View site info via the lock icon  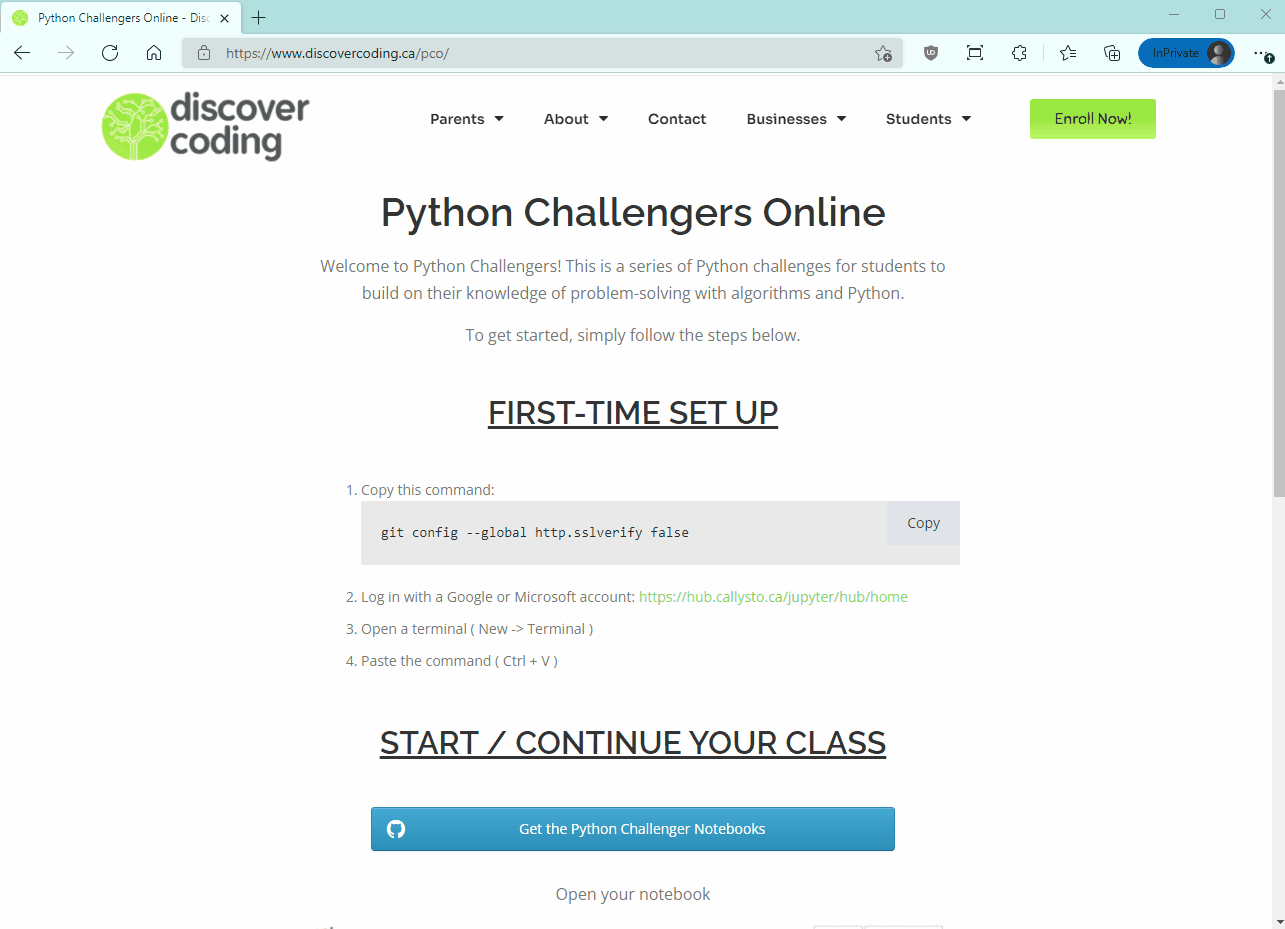(x=204, y=53)
